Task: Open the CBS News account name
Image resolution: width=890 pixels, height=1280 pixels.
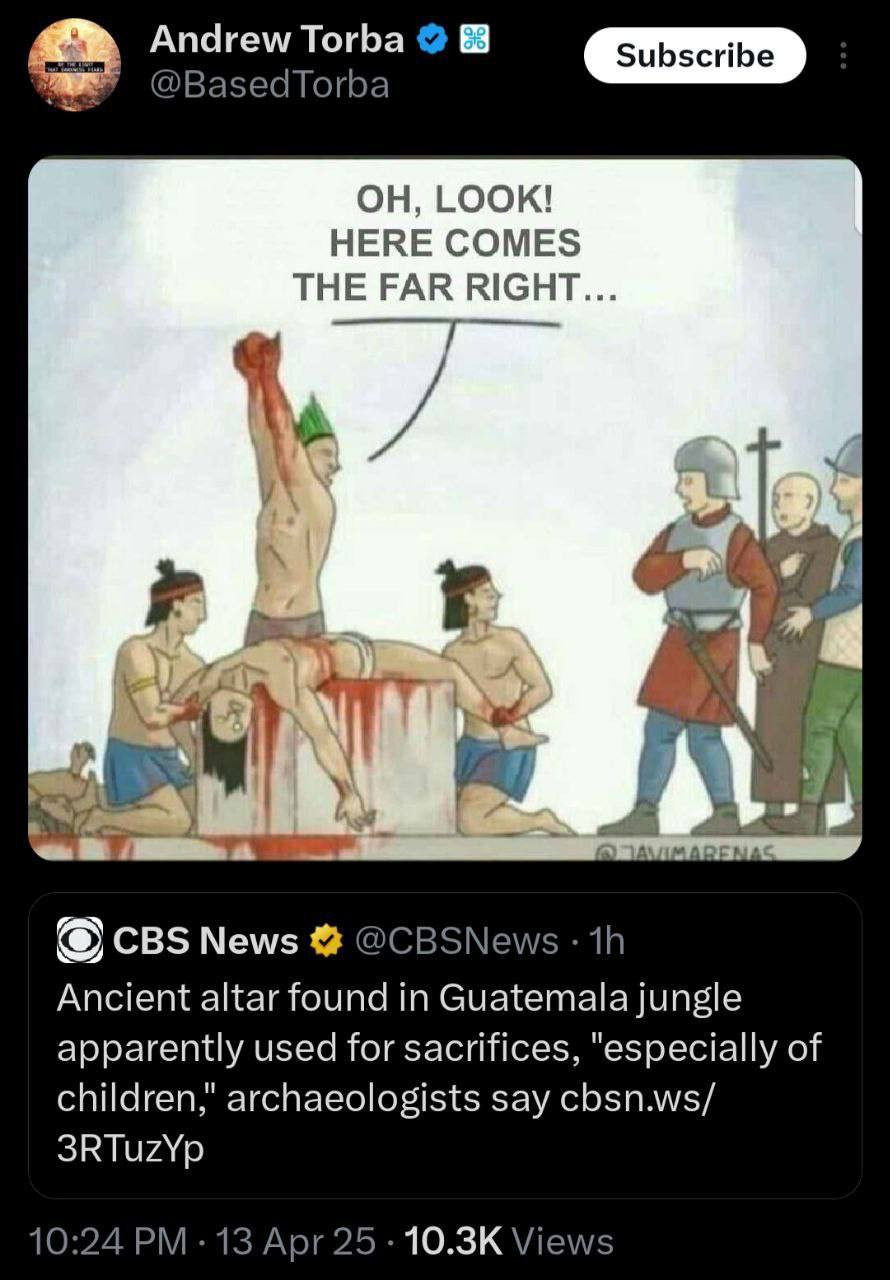Action: point(206,941)
